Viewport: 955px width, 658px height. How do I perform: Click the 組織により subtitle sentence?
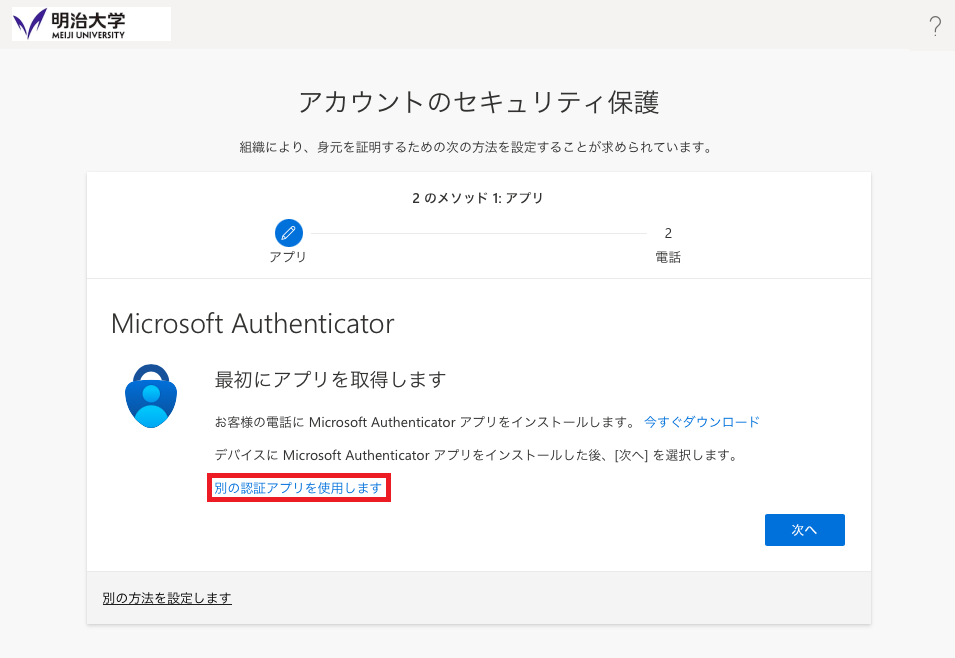pos(477,147)
